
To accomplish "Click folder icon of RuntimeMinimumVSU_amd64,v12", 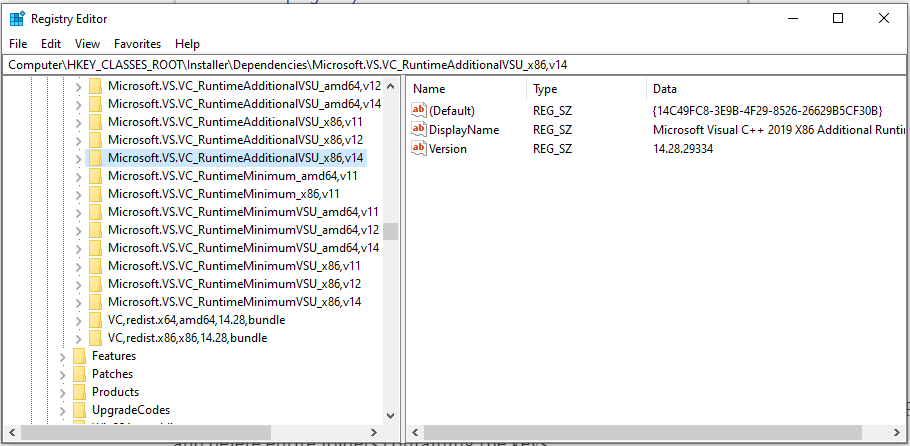I will [95, 230].
